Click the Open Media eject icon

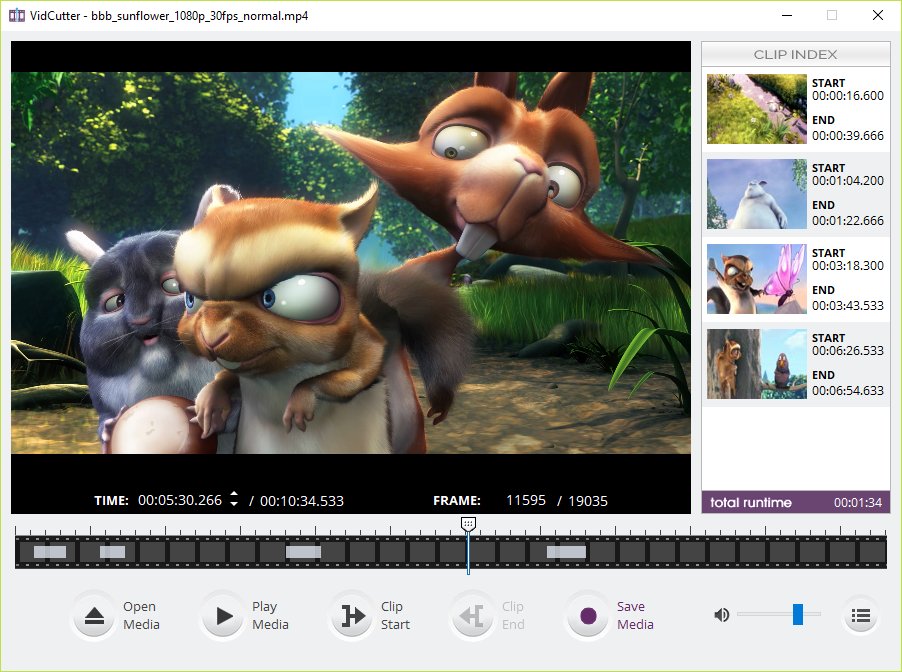click(94, 616)
